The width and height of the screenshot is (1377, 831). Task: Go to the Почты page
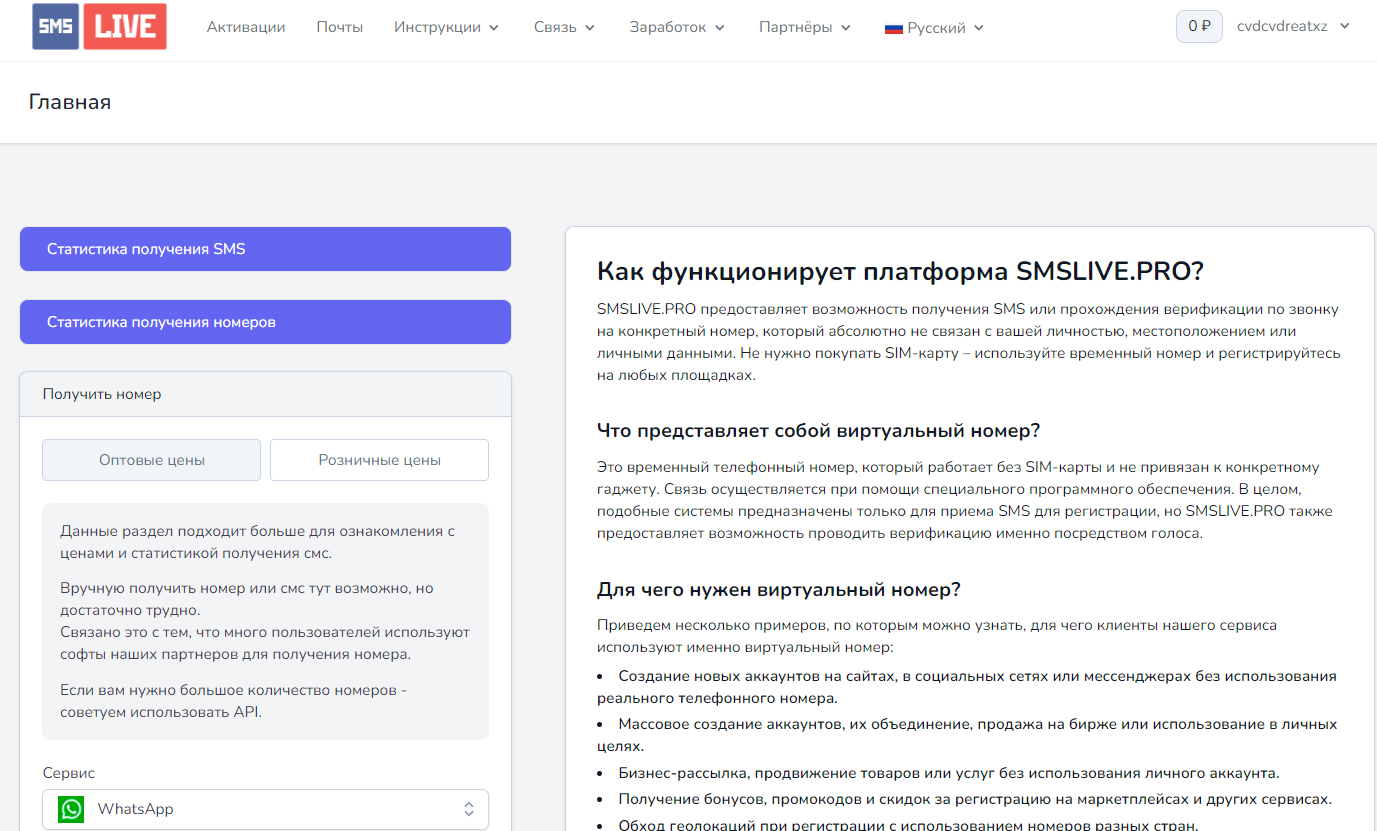[x=340, y=27]
